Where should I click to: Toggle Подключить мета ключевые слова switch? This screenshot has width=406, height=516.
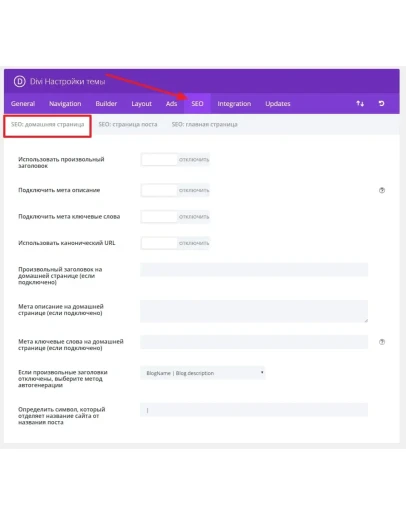click(175, 217)
